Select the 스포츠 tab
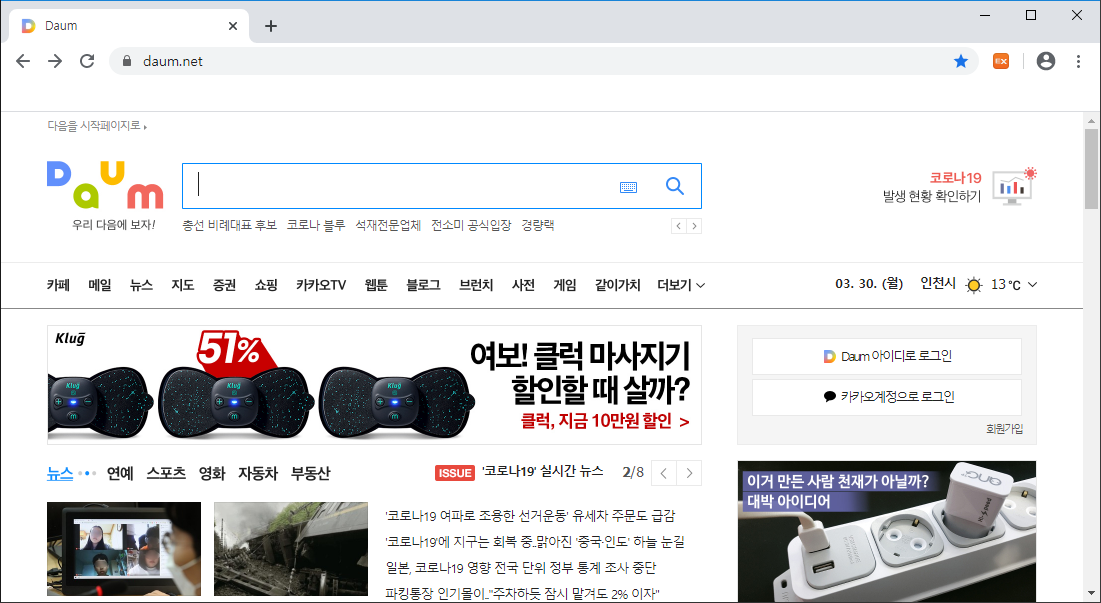 point(166,473)
